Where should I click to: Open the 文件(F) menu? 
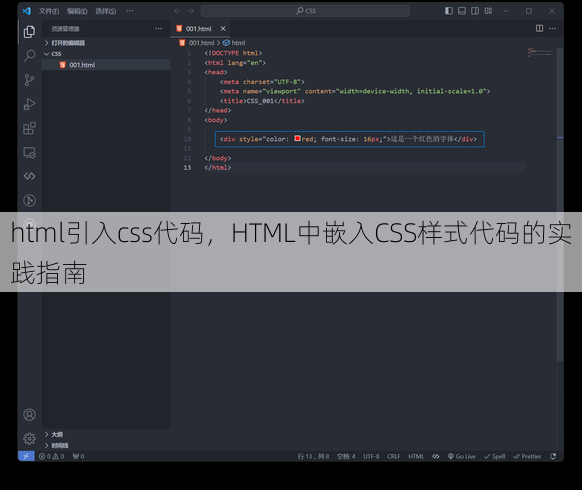(49, 11)
